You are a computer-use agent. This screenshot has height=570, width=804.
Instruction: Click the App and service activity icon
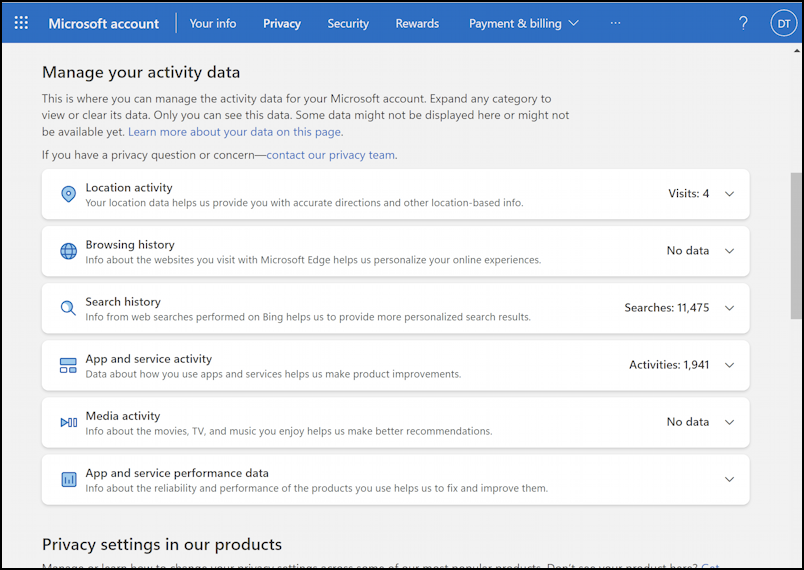[68, 365]
